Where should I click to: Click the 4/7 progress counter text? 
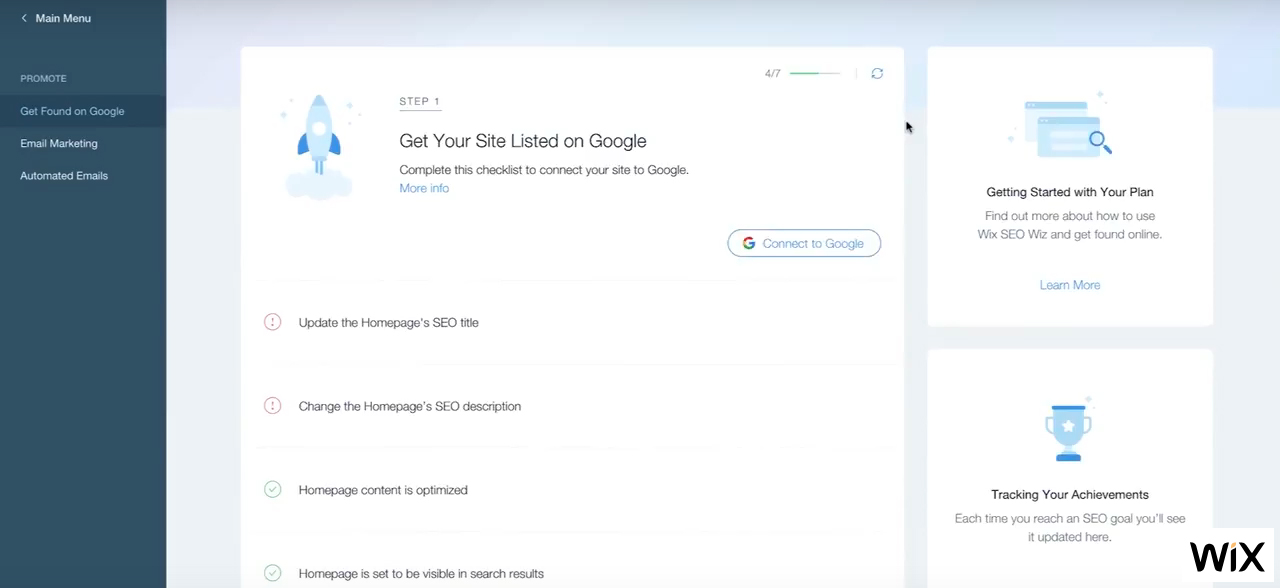coord(772,73)
